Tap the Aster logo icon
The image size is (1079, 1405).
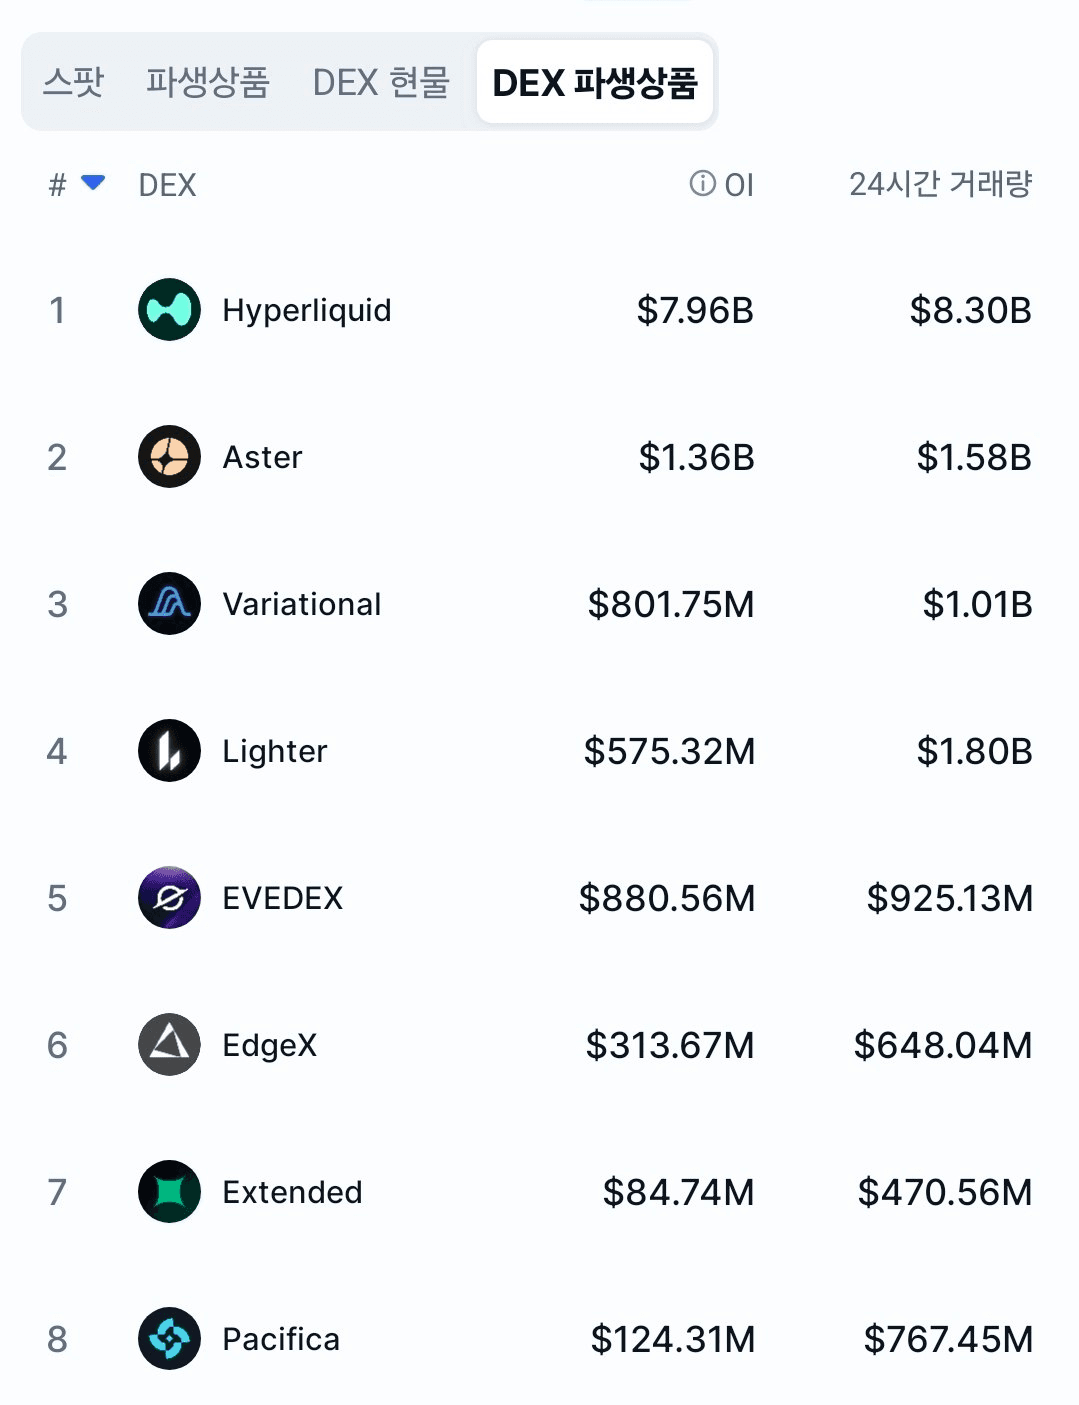tap(169, 457)
